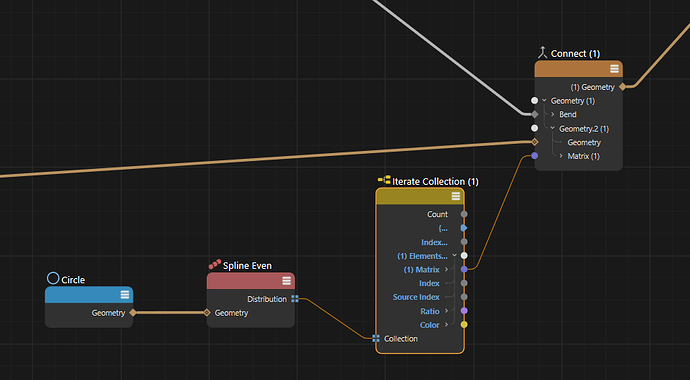
Task: Select the Iterate Collection (1) title
Action: coord(435,181)
